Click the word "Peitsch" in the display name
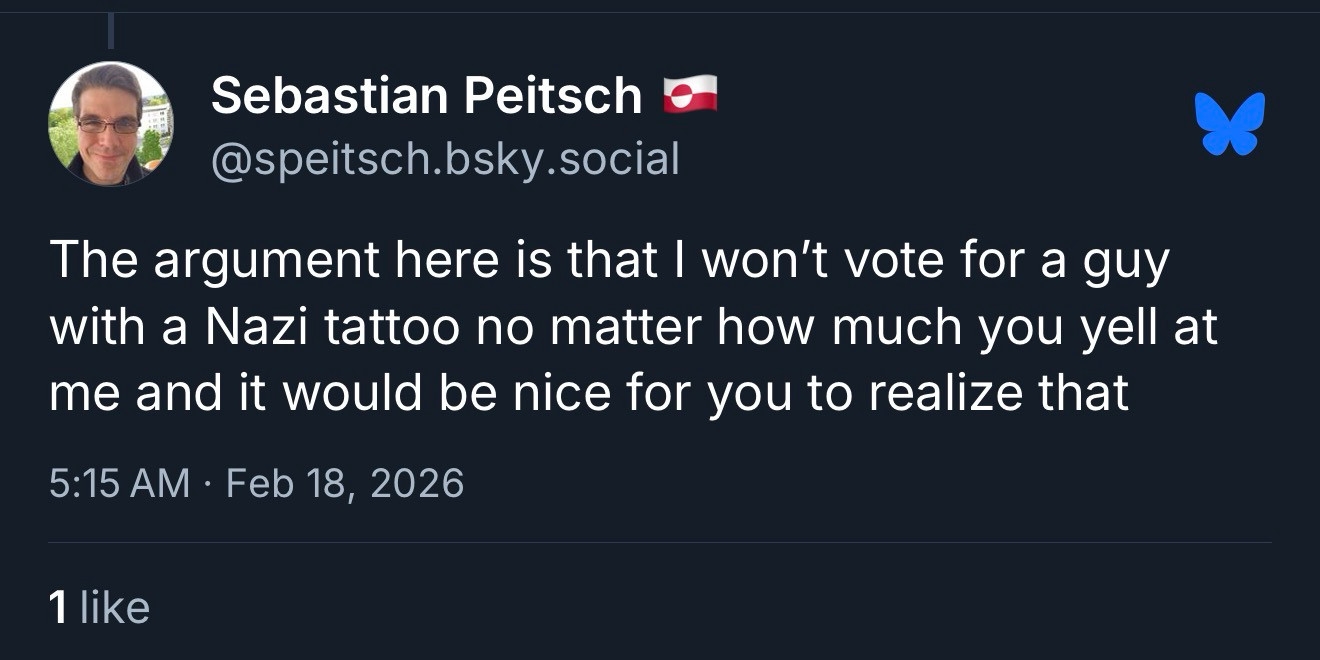The image size is (1320, 660). click(x=553, y=96)
